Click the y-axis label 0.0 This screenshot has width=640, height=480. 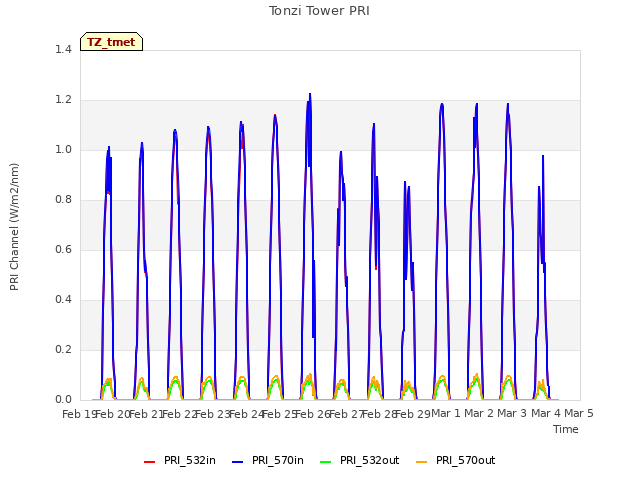tap(63, 400)
